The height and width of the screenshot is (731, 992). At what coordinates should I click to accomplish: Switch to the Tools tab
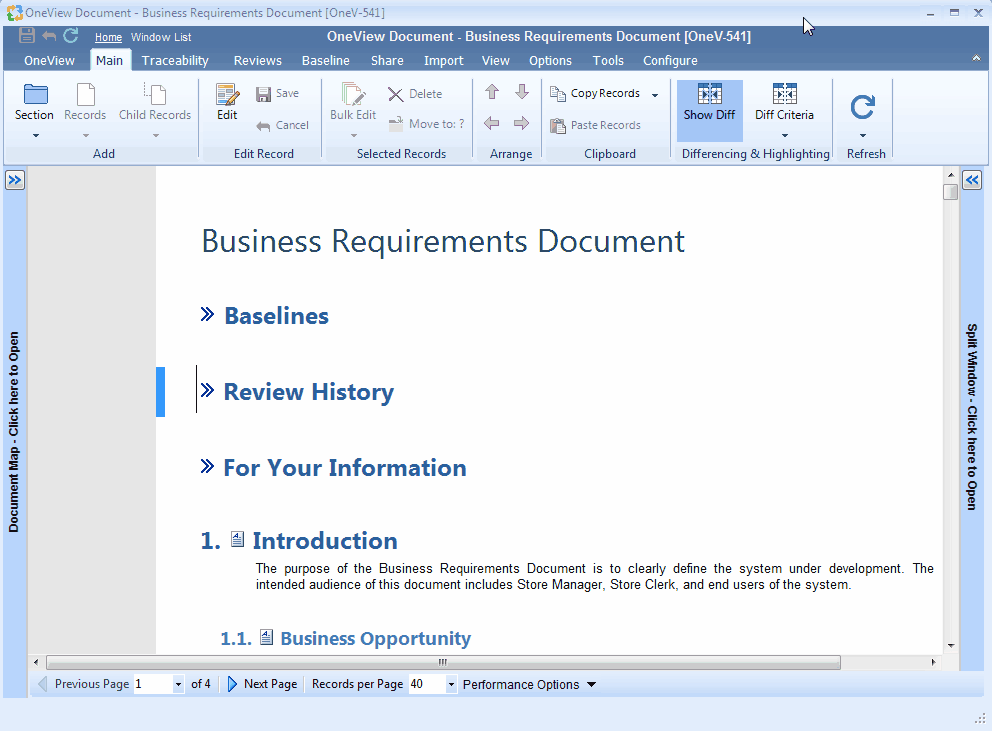[x=608, y=60]
